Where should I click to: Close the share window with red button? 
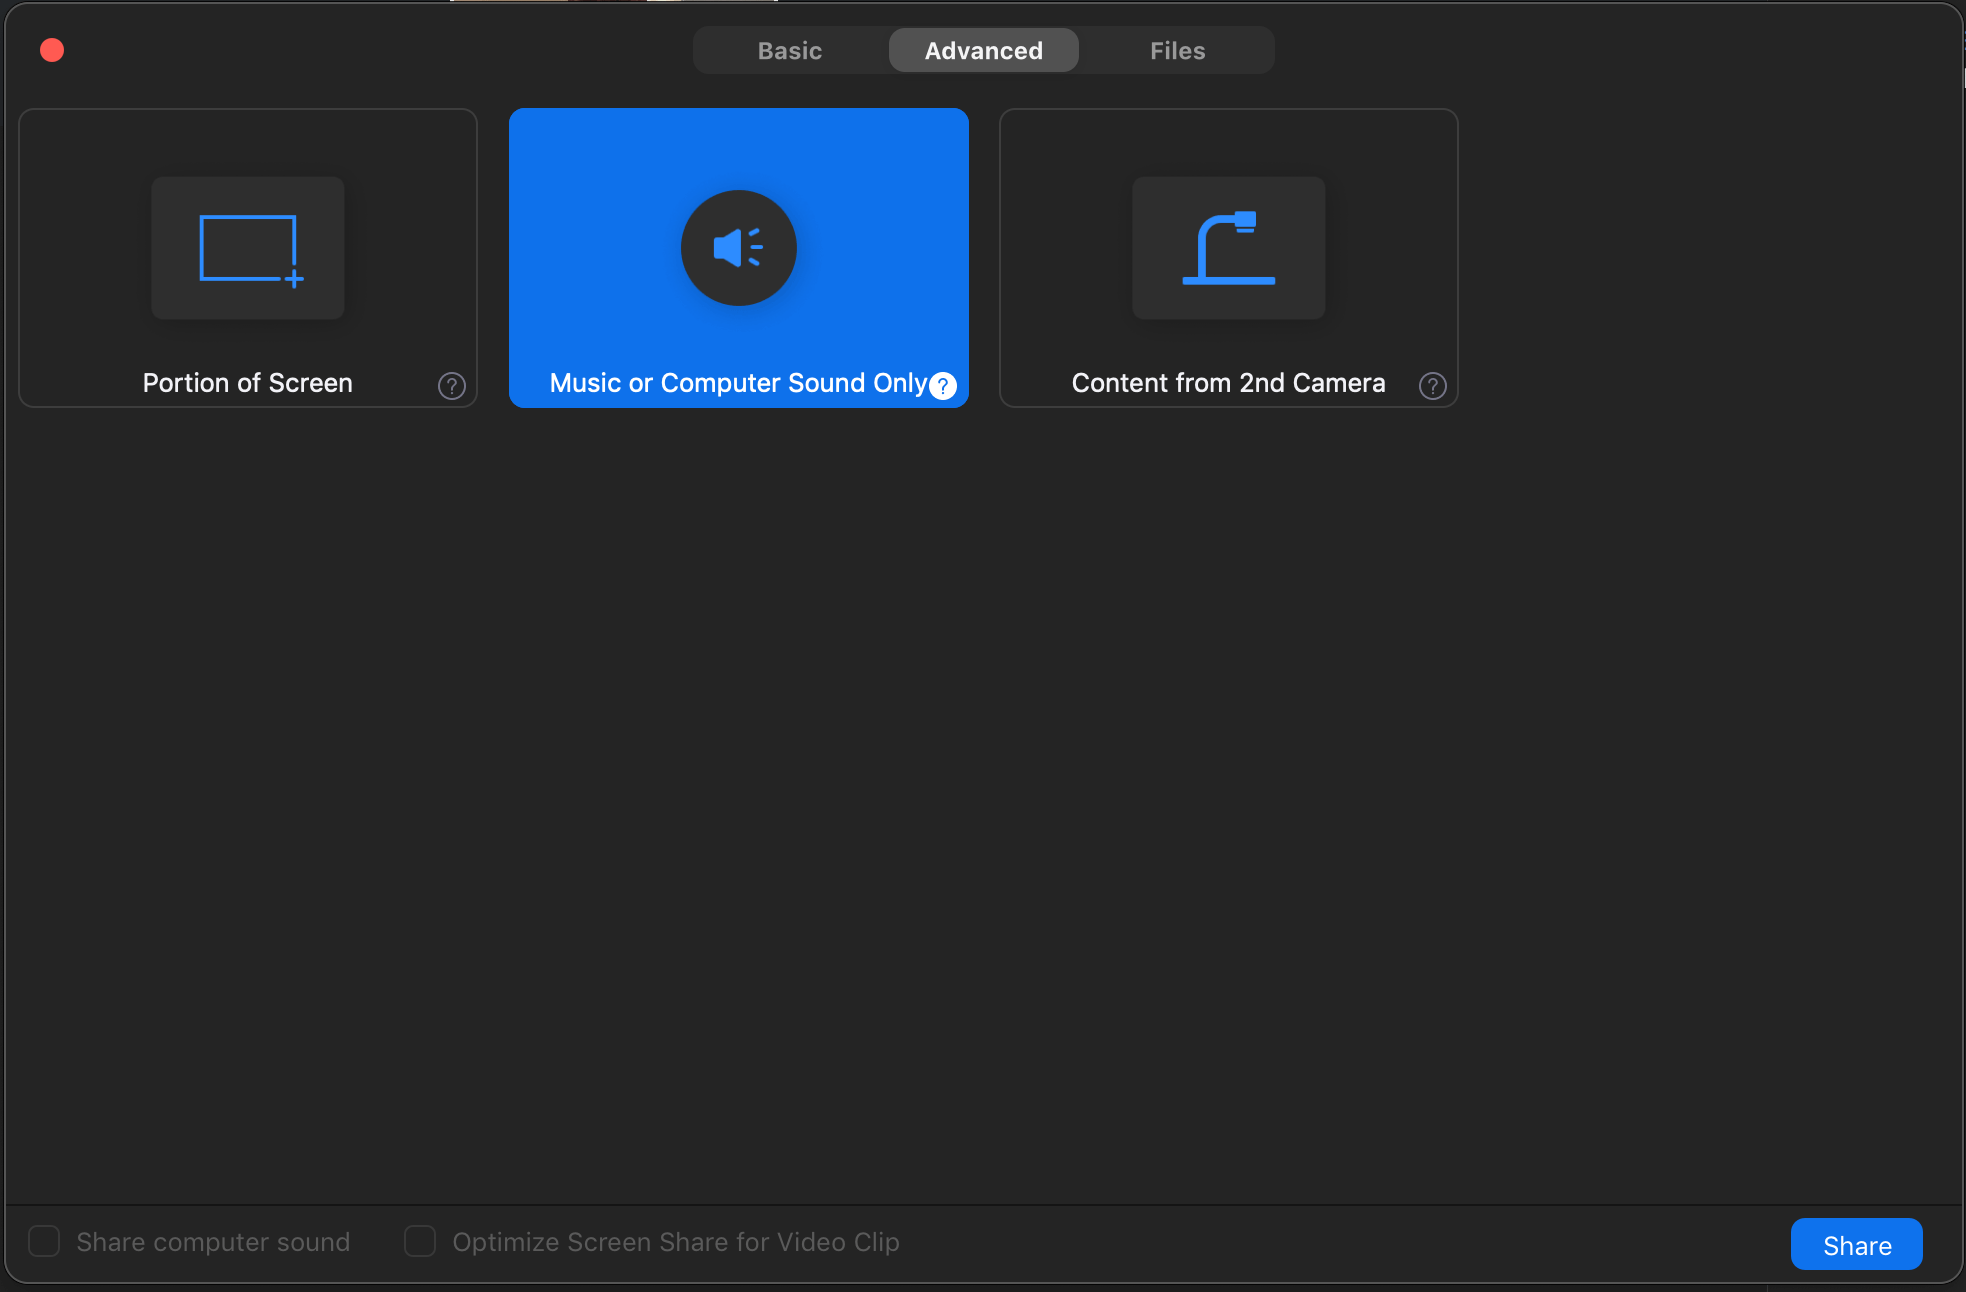coord(52,50)
